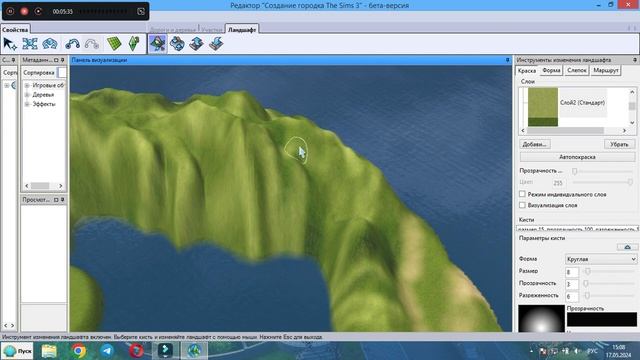The width and height of the screenshot is (640, 360).
Task: Stop the screen recording with red button
Action: pyautogui.click(x=24, y=11)
